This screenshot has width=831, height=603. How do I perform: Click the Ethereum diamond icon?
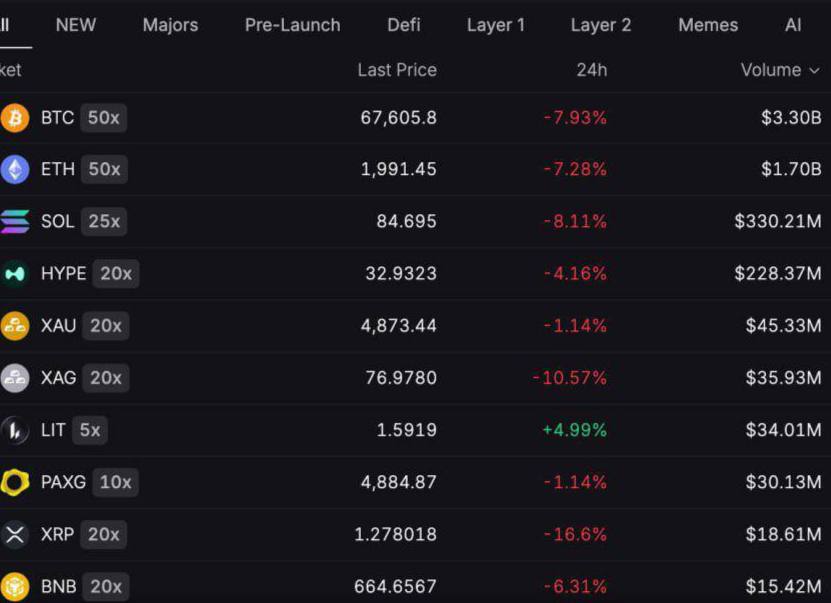point(15,170)
